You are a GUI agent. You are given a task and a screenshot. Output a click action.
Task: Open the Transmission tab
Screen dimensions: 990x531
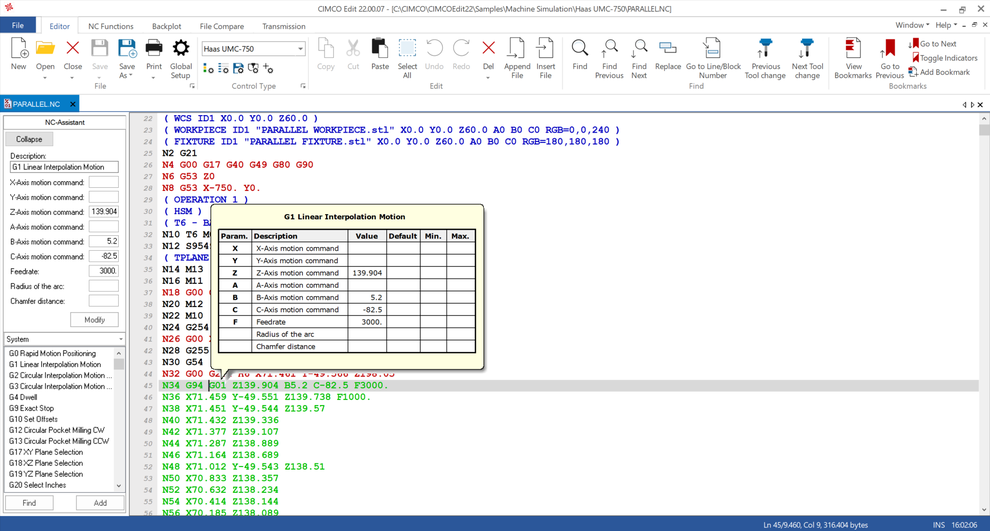click(283, 26)
